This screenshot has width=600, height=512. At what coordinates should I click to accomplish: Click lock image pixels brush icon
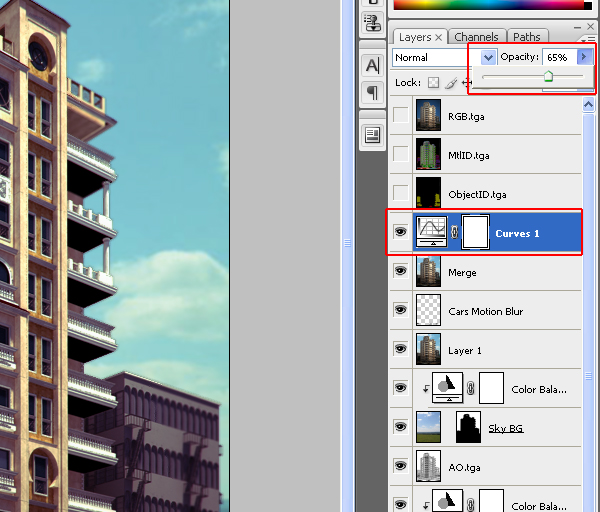tap(450, 83)
